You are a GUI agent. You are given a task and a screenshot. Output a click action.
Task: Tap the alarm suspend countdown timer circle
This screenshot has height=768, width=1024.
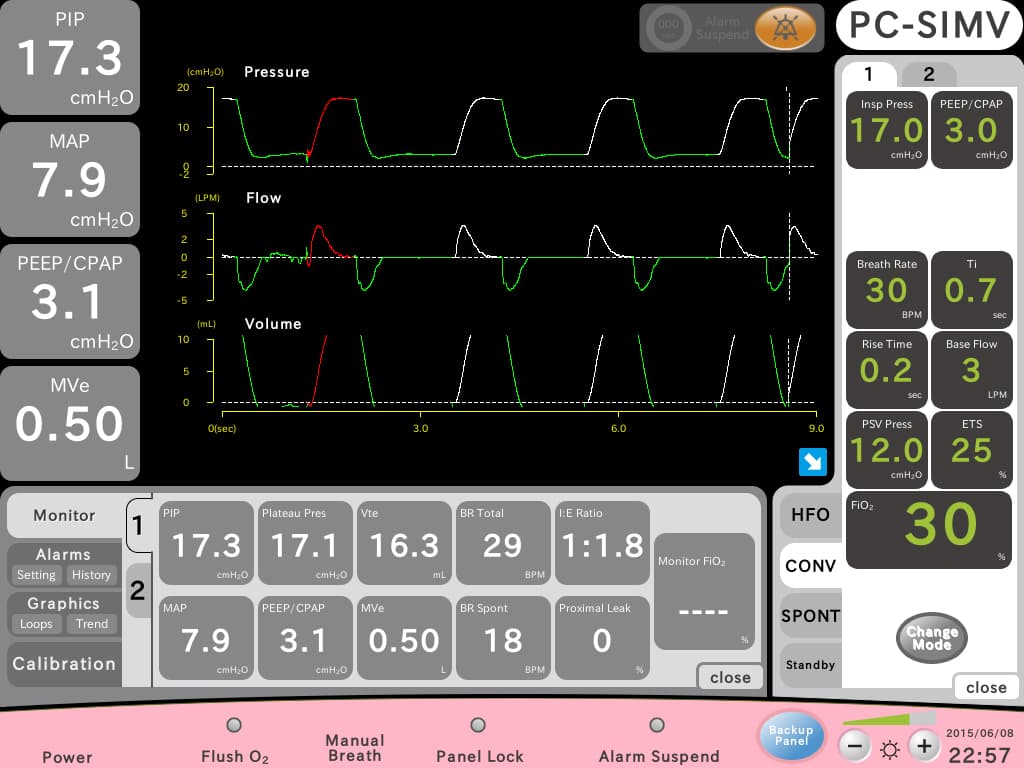668,28
